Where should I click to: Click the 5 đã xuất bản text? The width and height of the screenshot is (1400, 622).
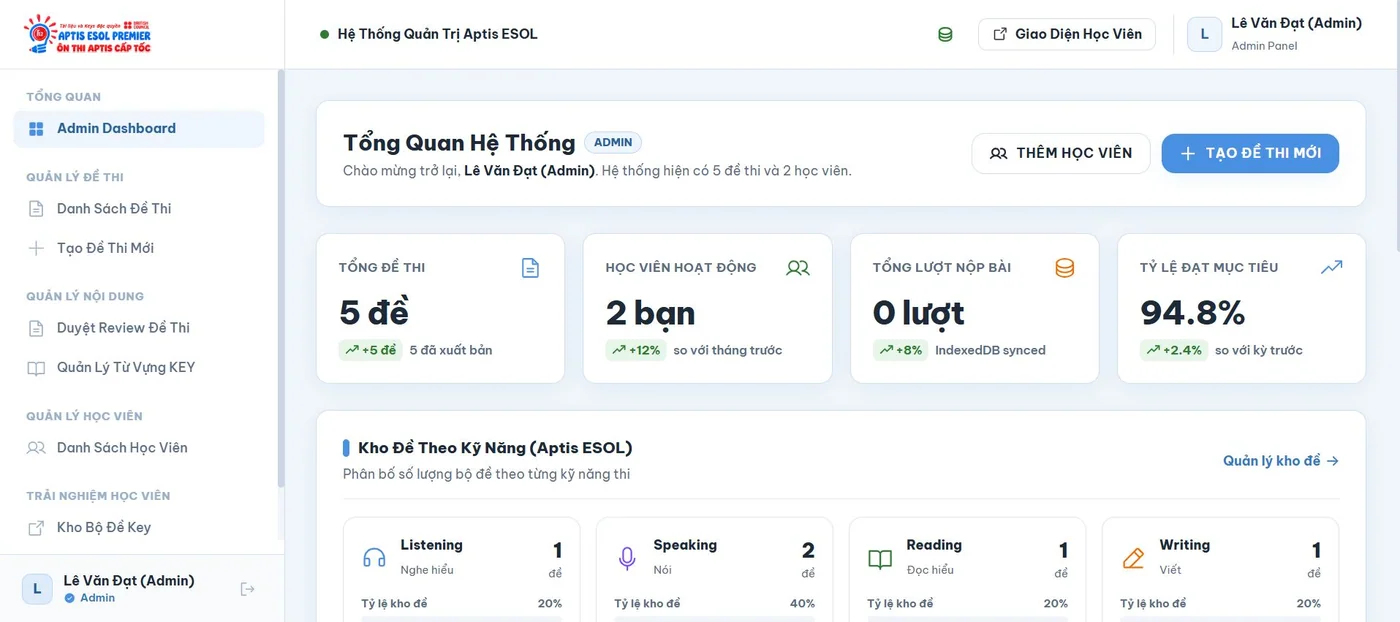point(451,350)
